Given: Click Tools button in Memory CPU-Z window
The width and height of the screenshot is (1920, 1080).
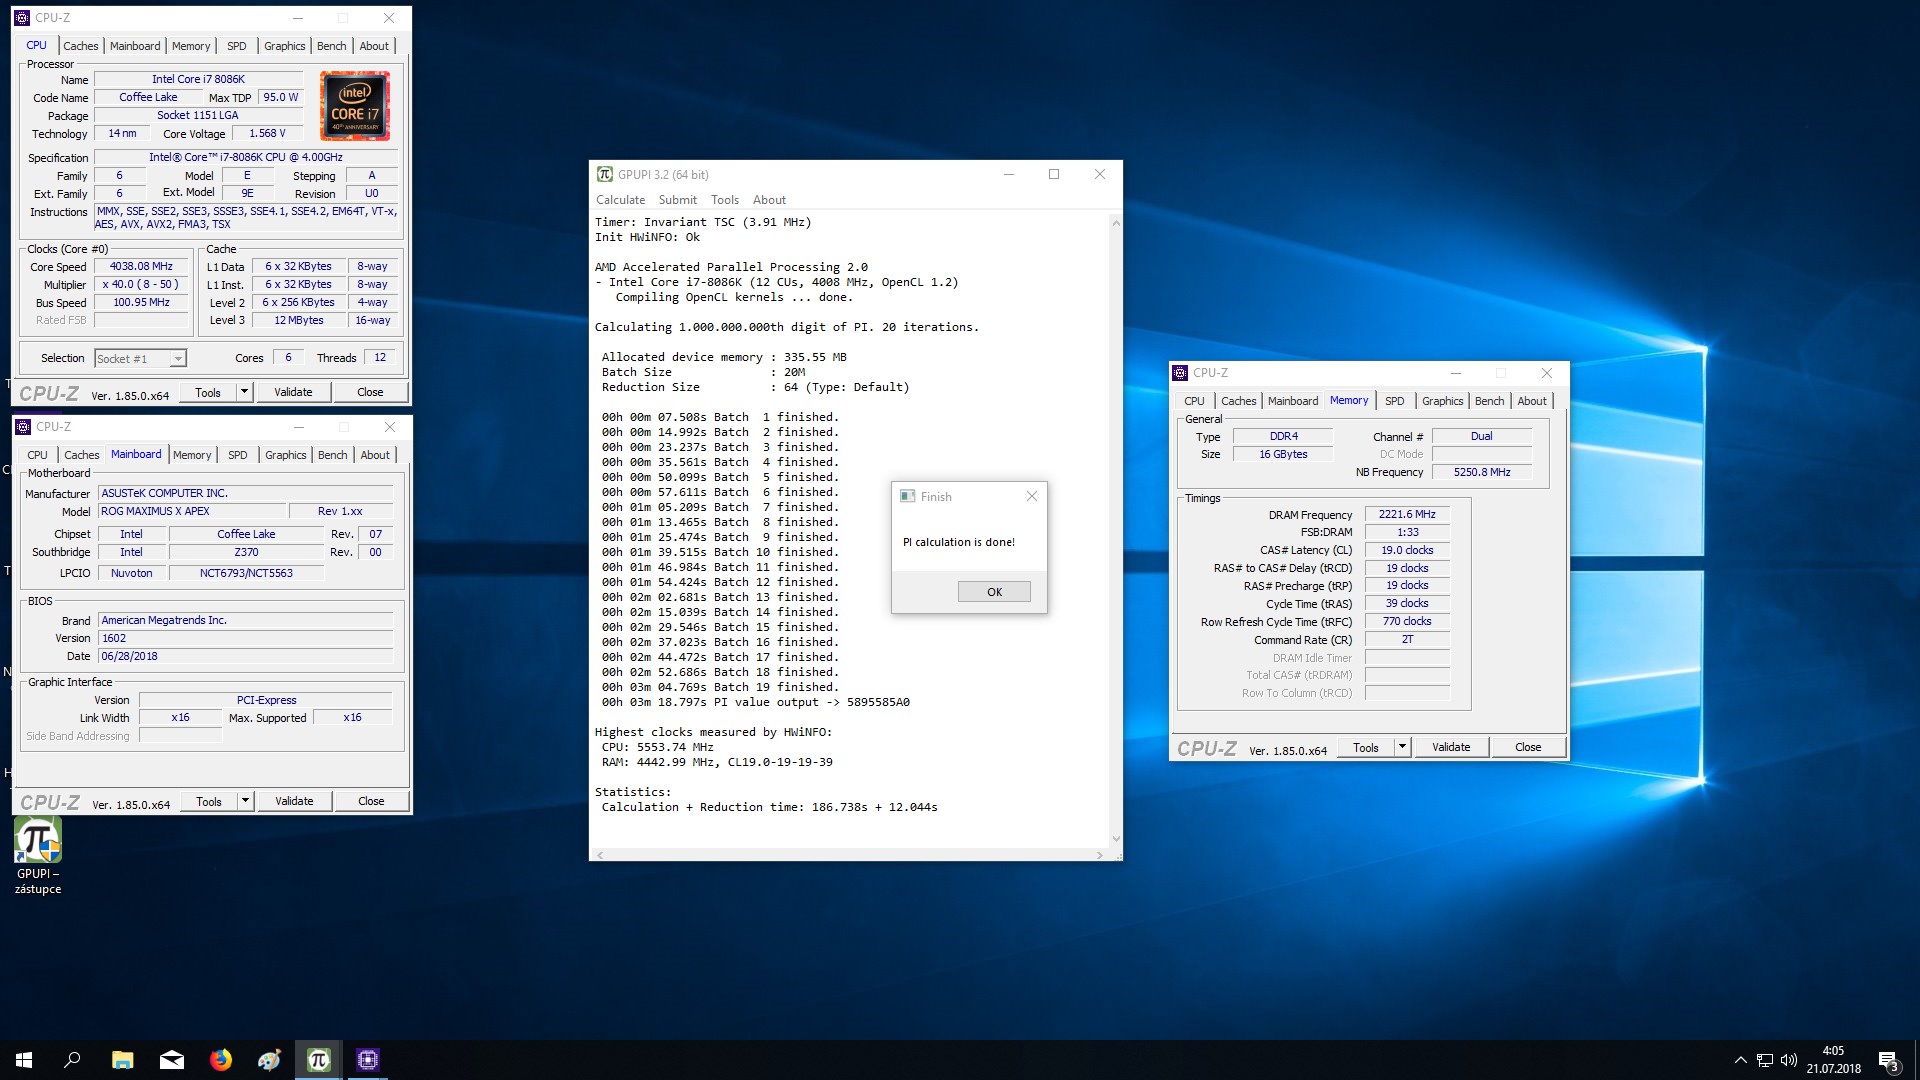Looking at the screenshot, I should point(1365,747).
